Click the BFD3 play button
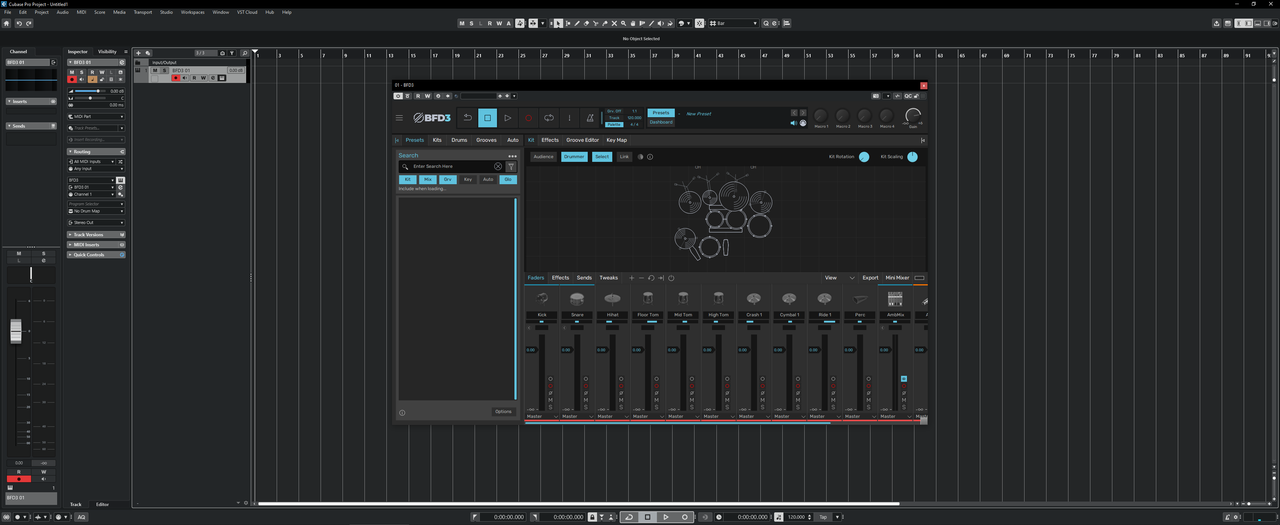The height and width of the screenshot is (525, 1280). pyautogui.click(x=508, y=118)
